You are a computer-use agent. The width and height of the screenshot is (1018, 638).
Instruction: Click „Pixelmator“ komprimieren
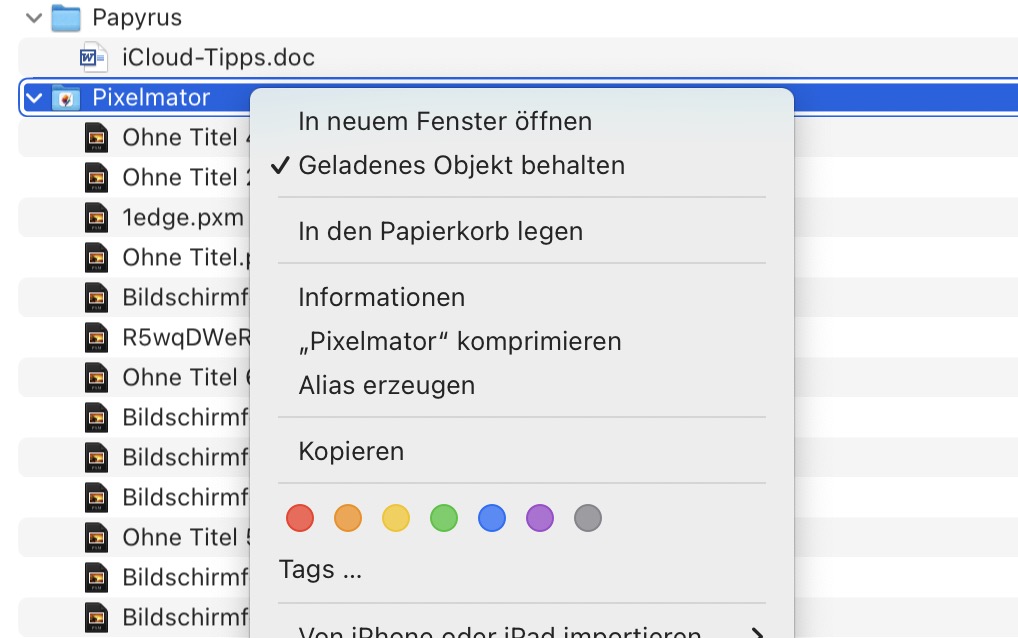click(x=459, y=341)
